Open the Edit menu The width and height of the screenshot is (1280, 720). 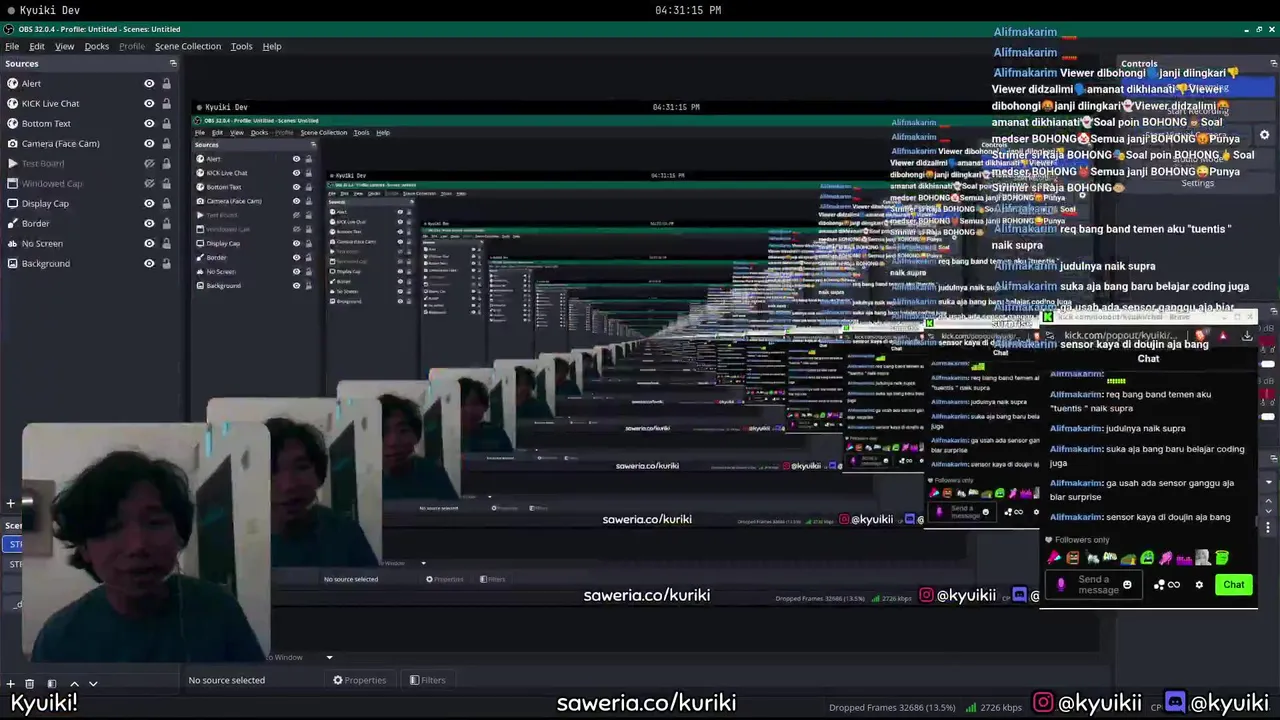pyautogui.click(x=37, y=46)
